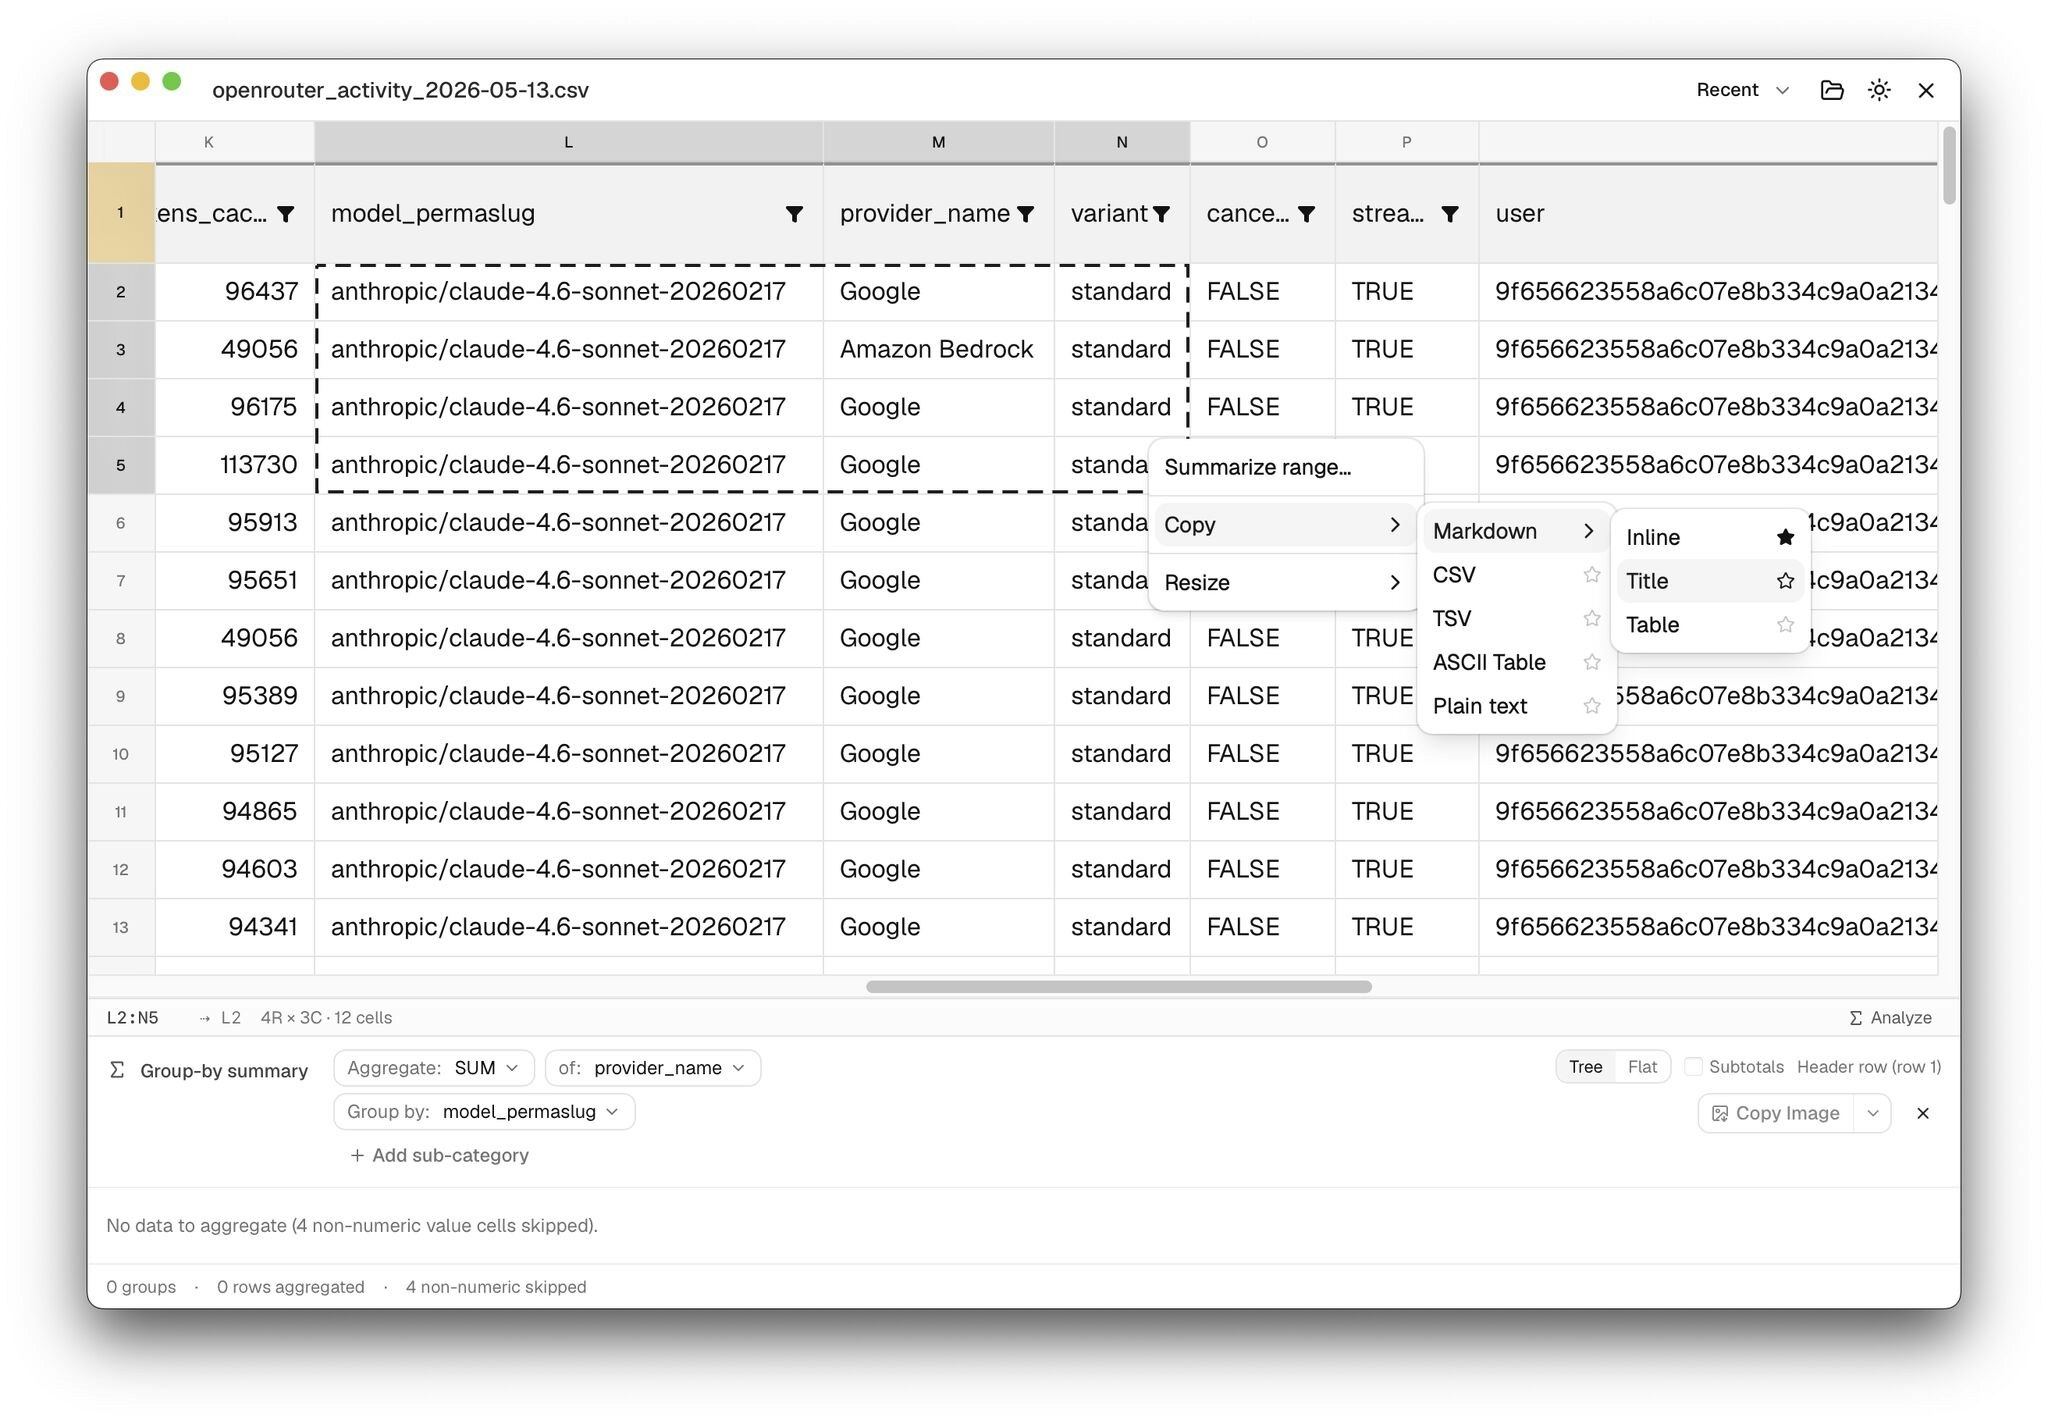Viewport: 2048px width, 1424px height.
Task: Click the Group-by summary sigma icon
Action: pyautogui.click(x=117, y=1070)
